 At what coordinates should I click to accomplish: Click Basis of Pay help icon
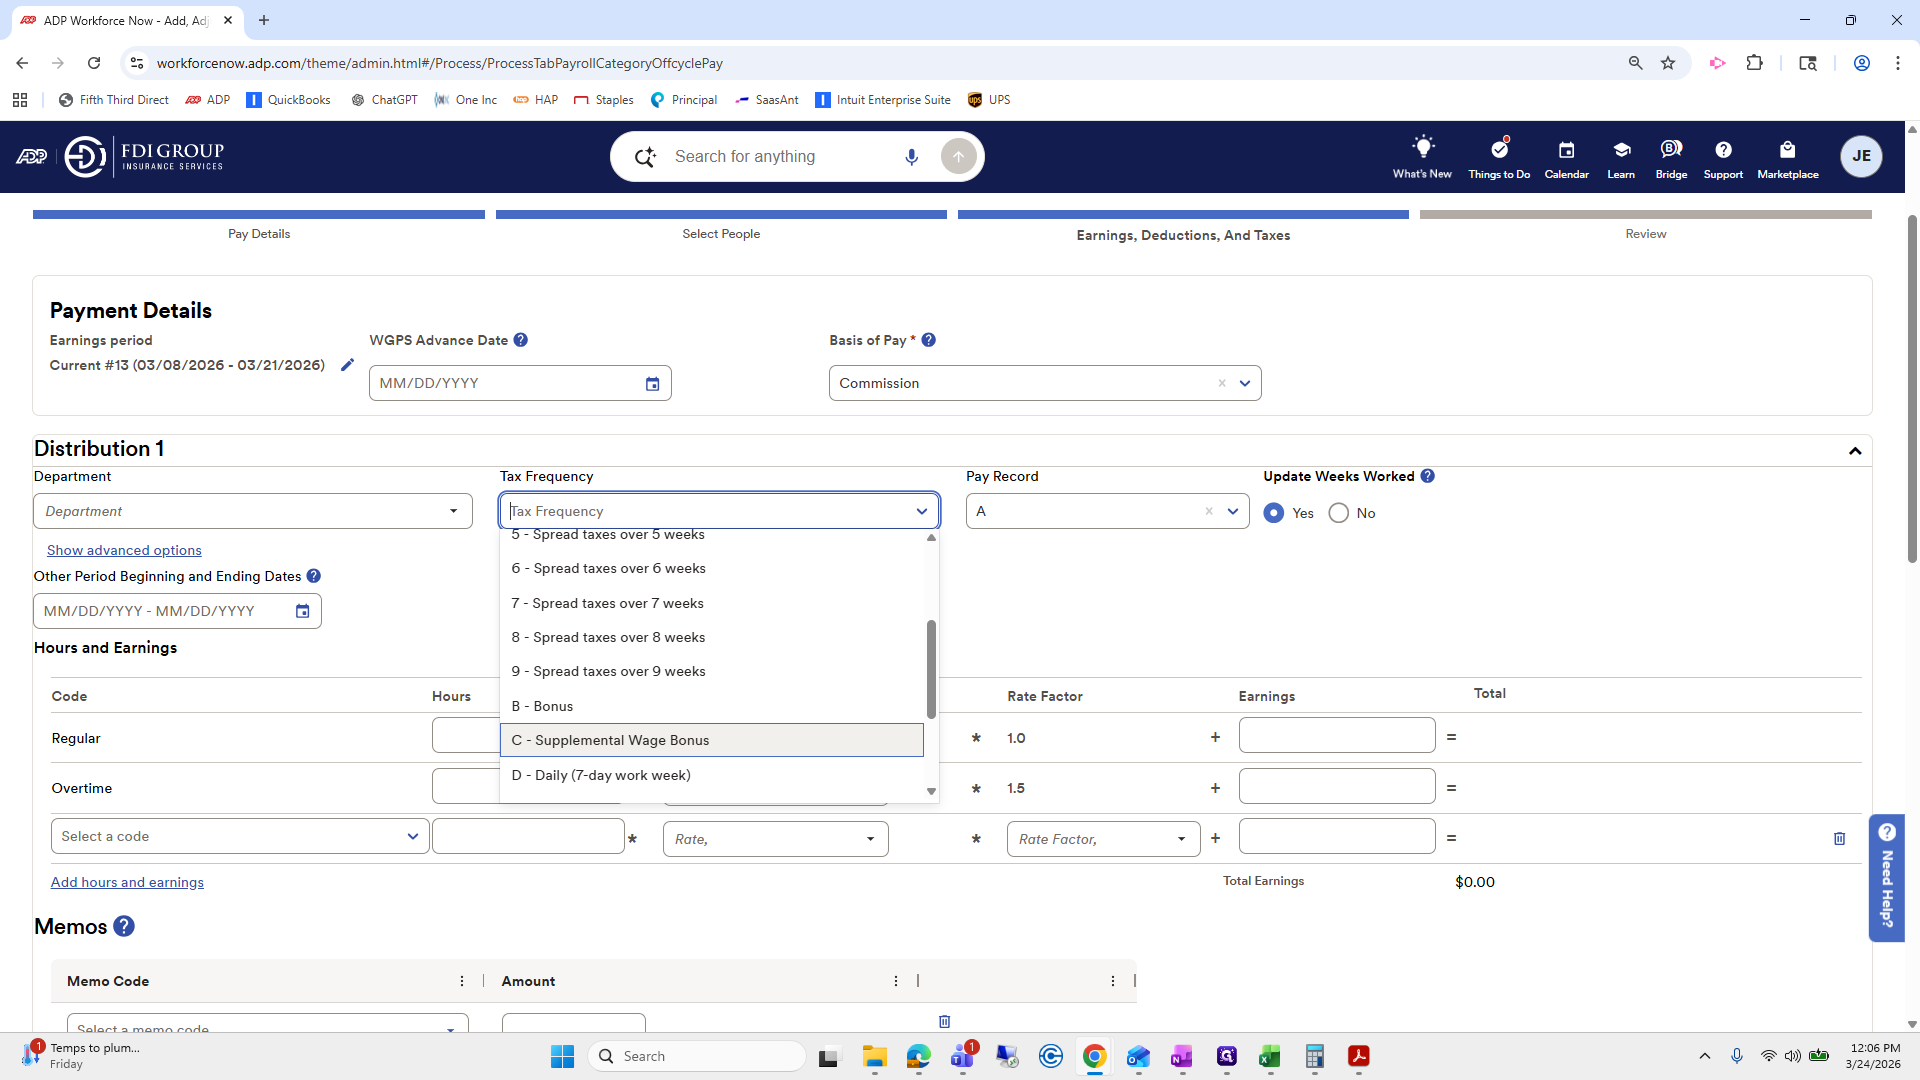(928, 340)
